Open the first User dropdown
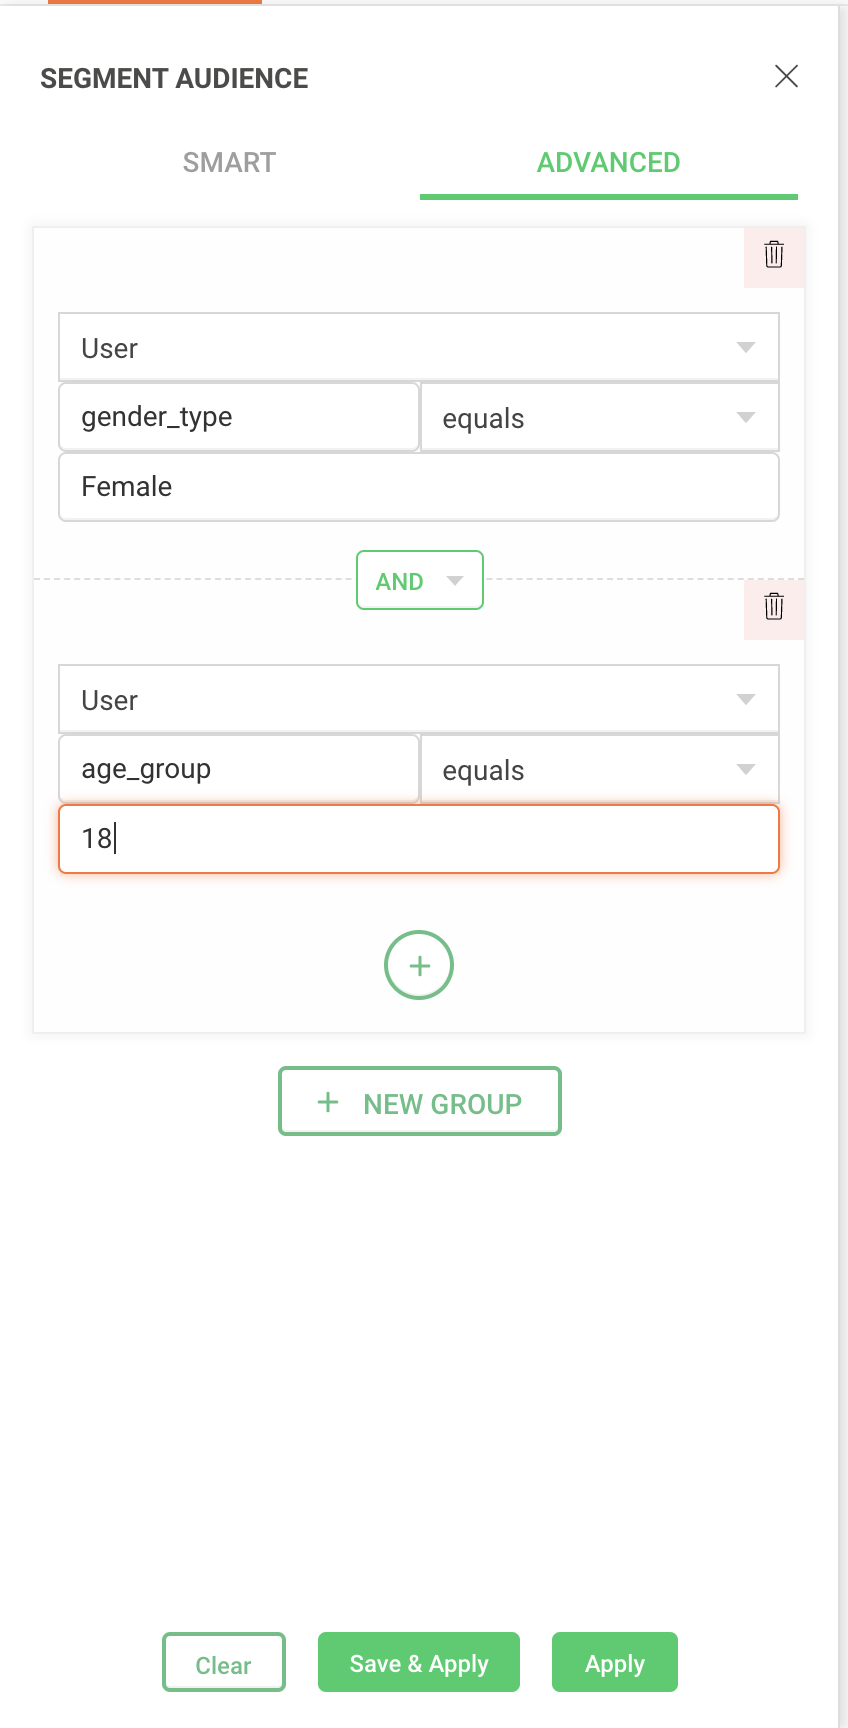The width and height of the screenshot is (848, 1728). pos(418,348)
